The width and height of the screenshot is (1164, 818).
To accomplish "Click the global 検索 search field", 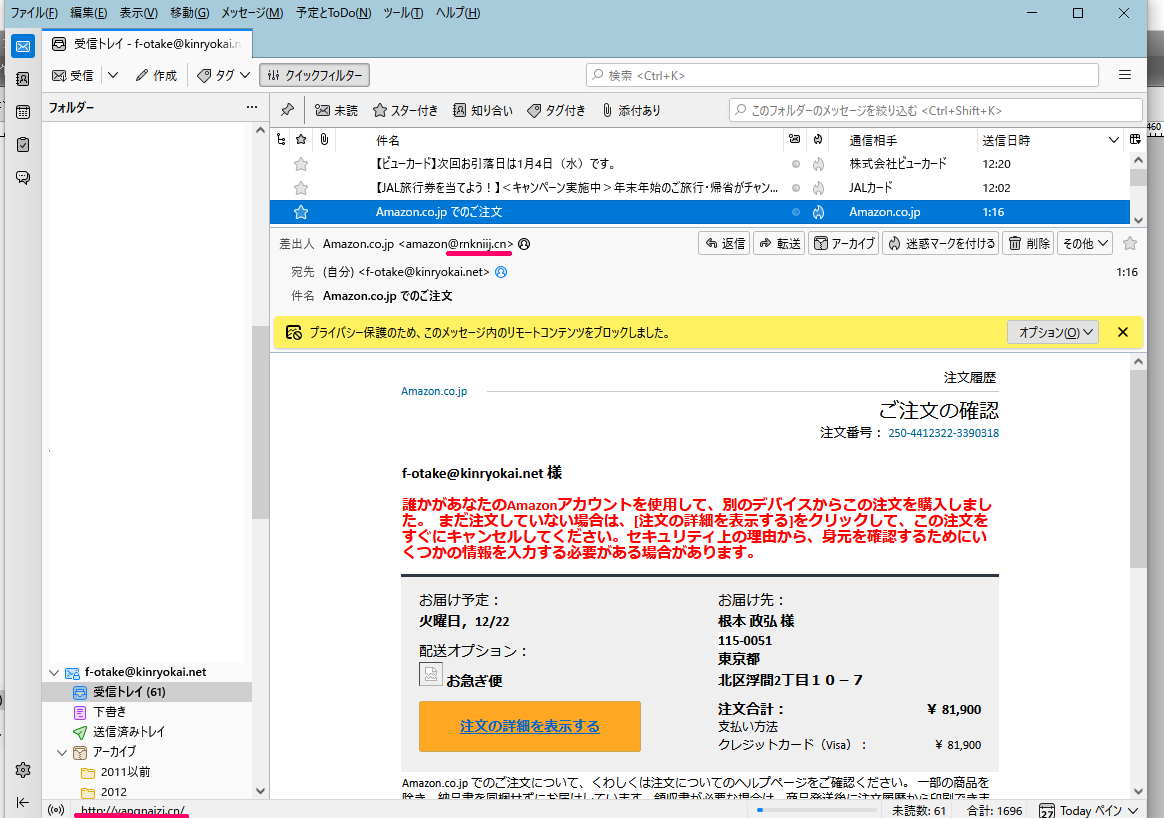I will [842, 75].
